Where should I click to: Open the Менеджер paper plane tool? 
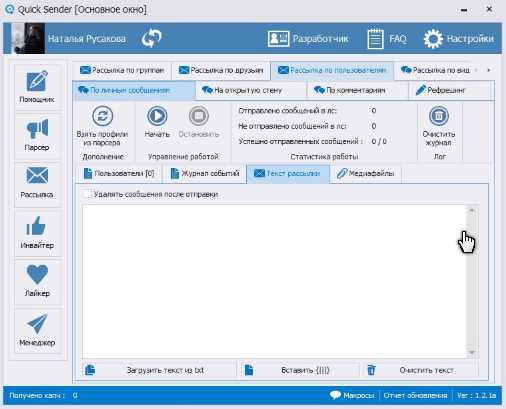pyautogui.click(x=37, y=330)
